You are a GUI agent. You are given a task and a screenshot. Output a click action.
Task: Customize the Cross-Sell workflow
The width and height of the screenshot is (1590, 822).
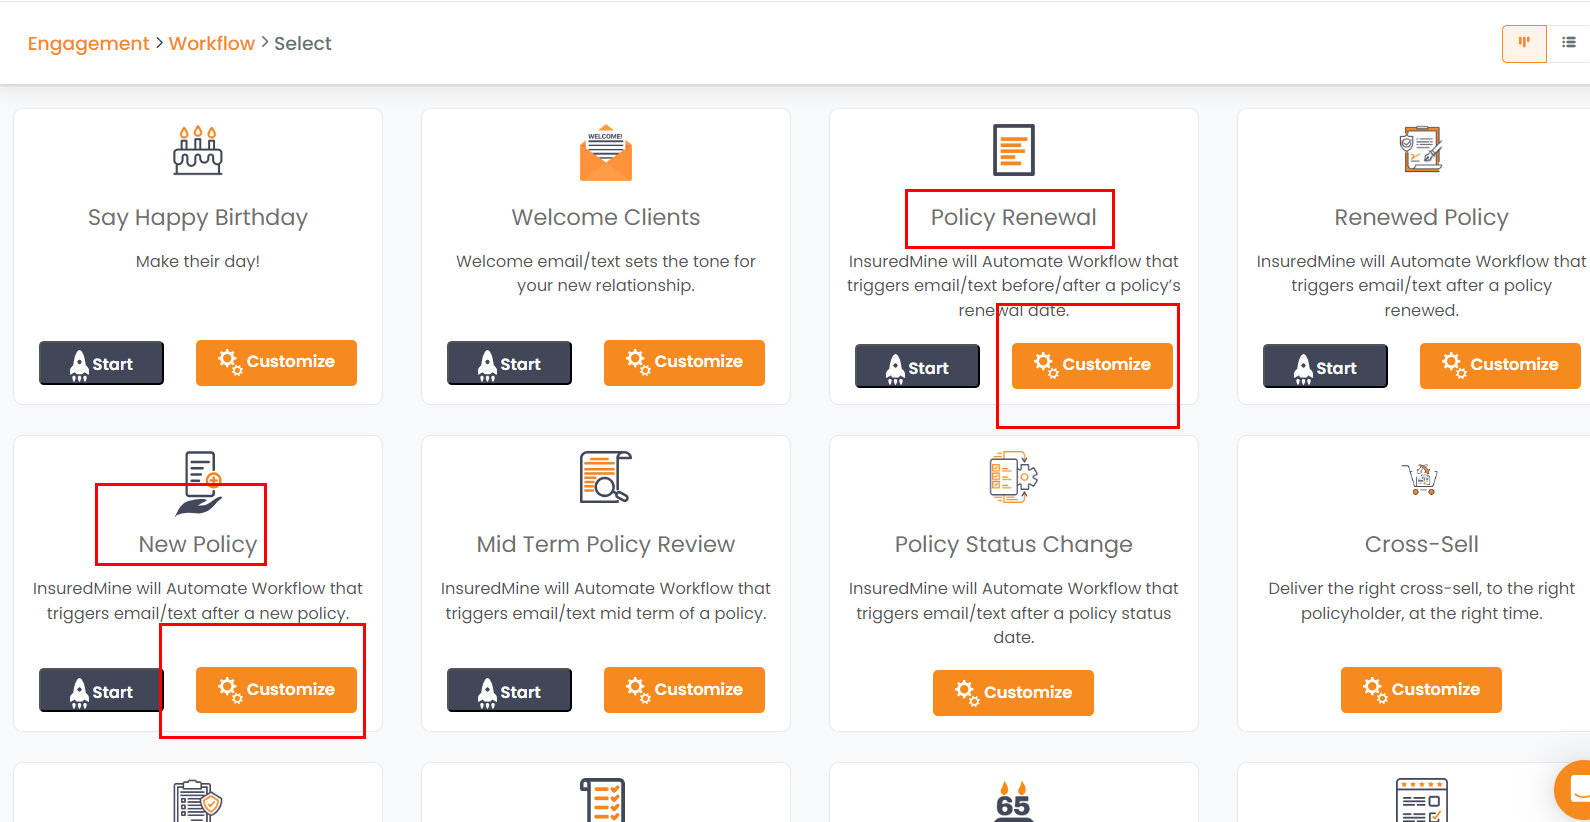point(1421,690)
